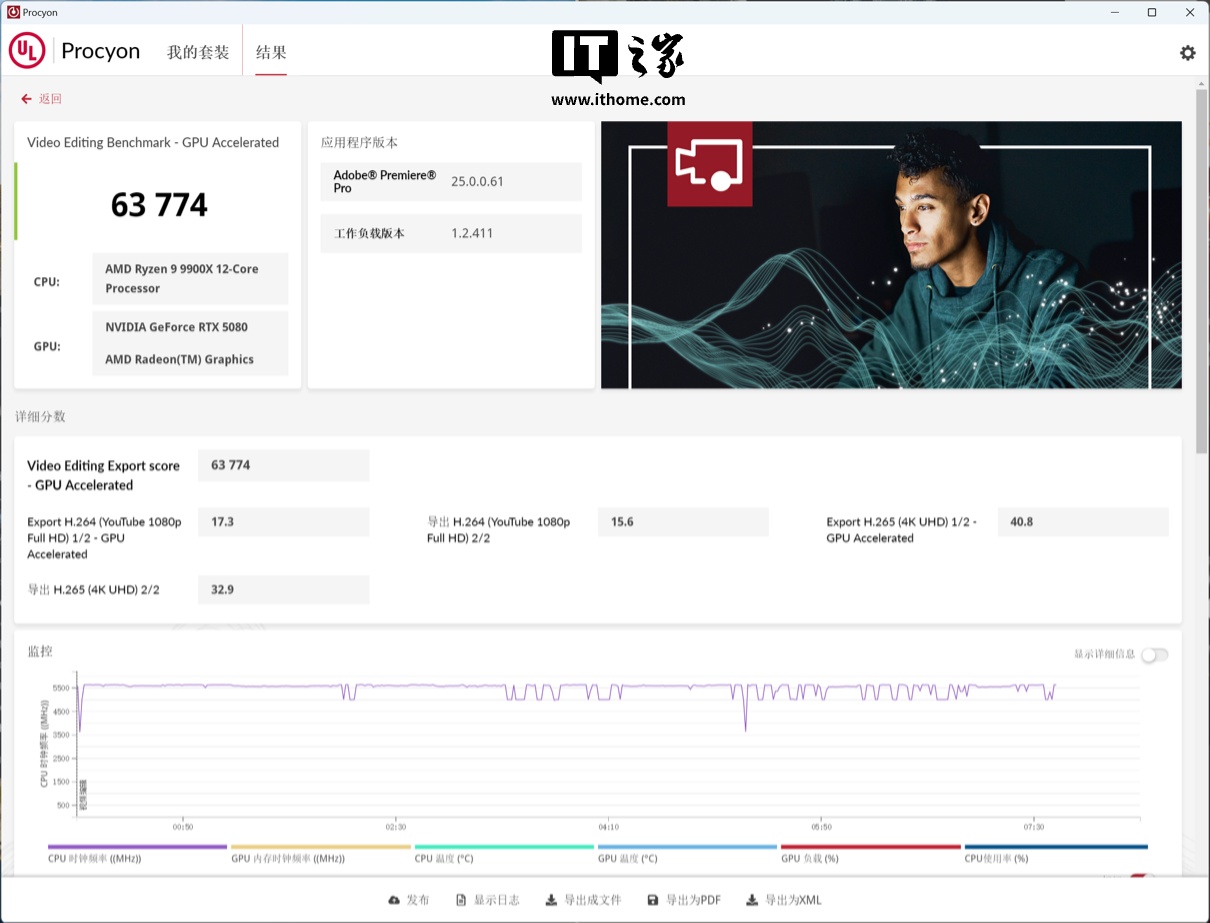1210x923 pixels.
Task: Toggle the CPU 时钟频率 legend series
Action: [95, 858]
